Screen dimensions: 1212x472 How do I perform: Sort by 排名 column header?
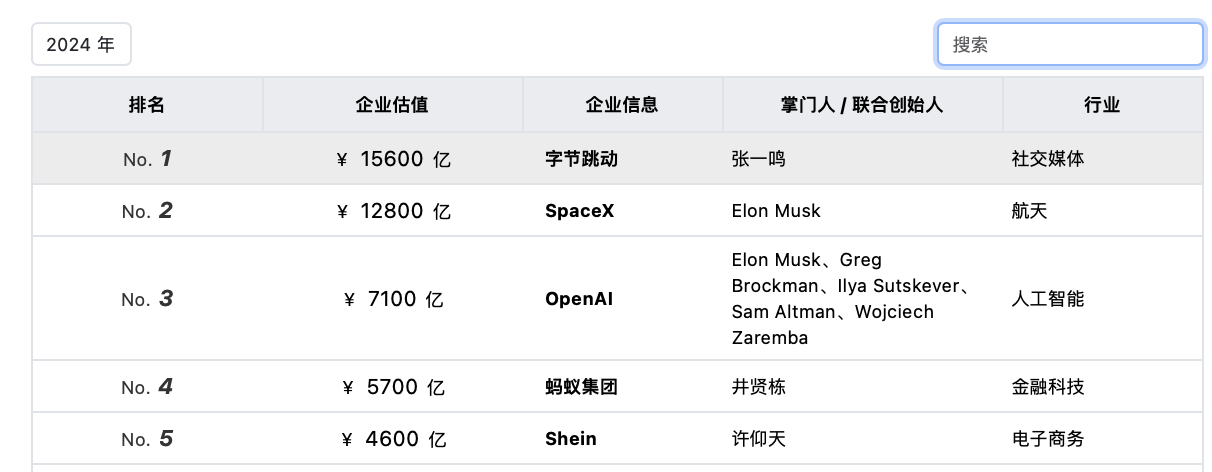147,105
